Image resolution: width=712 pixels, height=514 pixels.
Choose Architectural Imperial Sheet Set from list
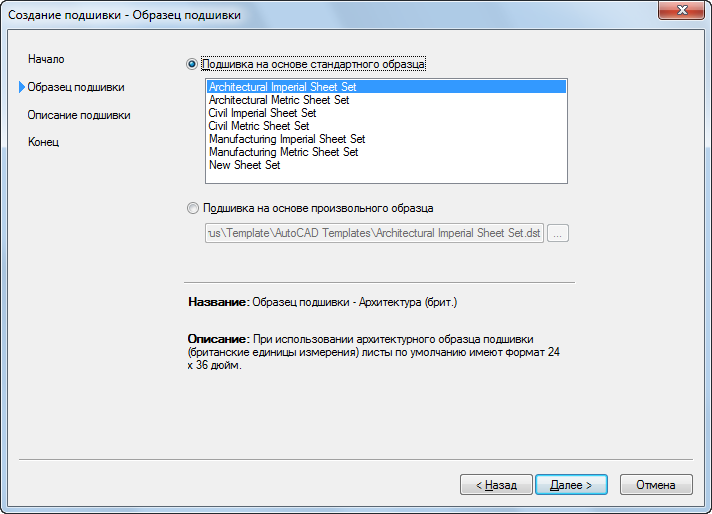coord(386,87)
